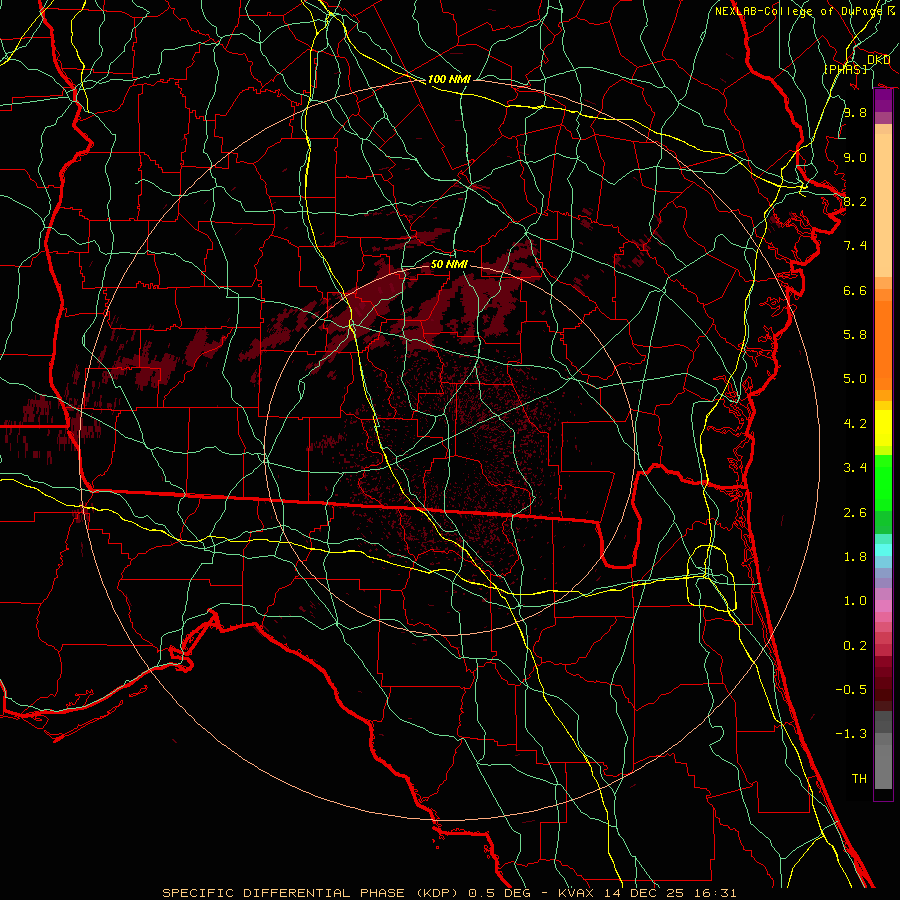
Task: Click the 5.8 legend value
Action: coord(855,335)
